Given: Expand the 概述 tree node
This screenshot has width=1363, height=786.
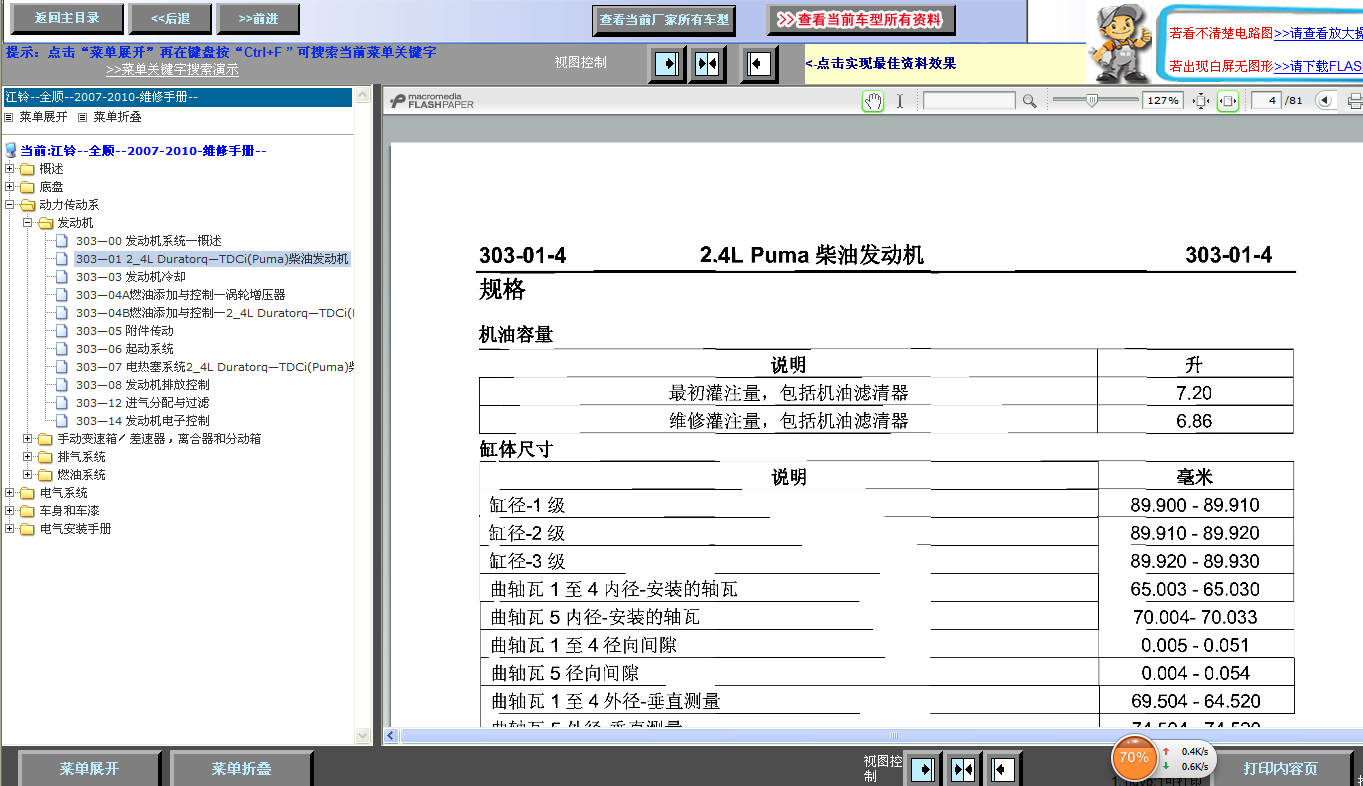Looking at the screenshot, I should 10,169.
